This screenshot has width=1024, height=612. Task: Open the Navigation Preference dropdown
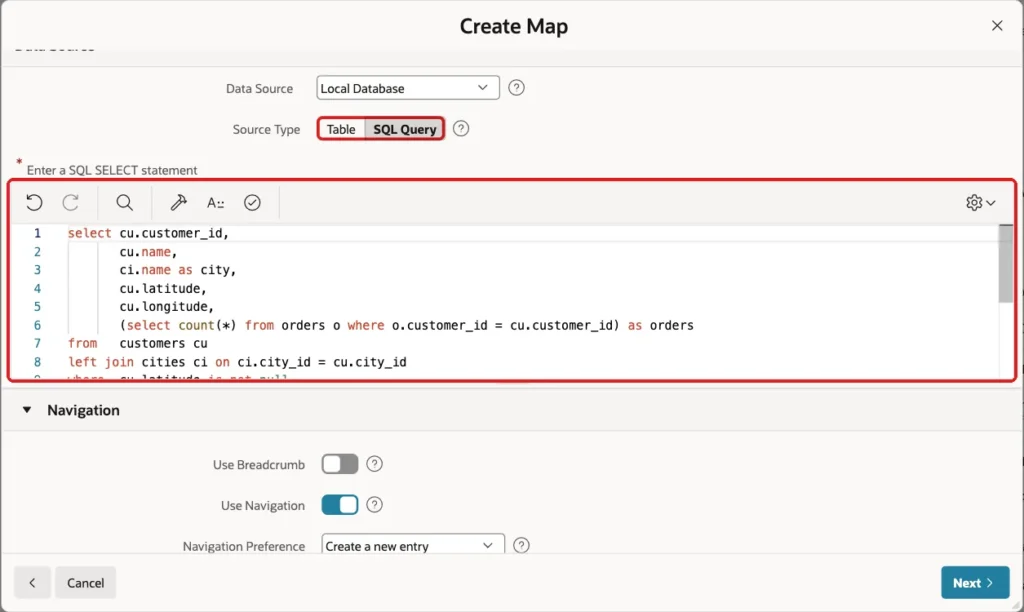tap(413, 544)
